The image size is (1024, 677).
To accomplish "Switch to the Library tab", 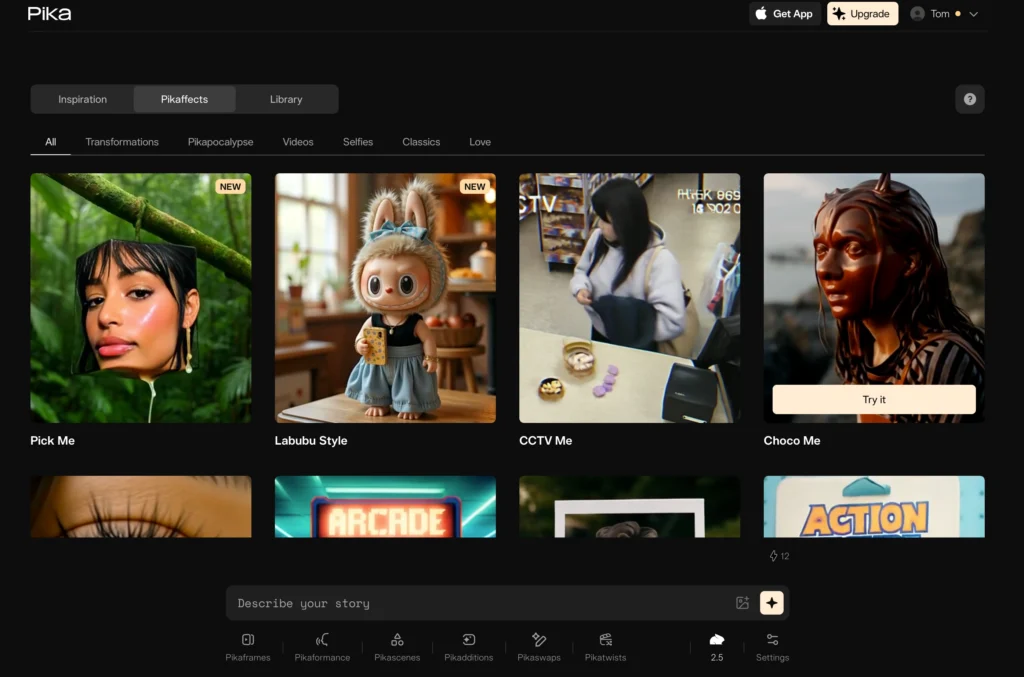I will (286, 99).
